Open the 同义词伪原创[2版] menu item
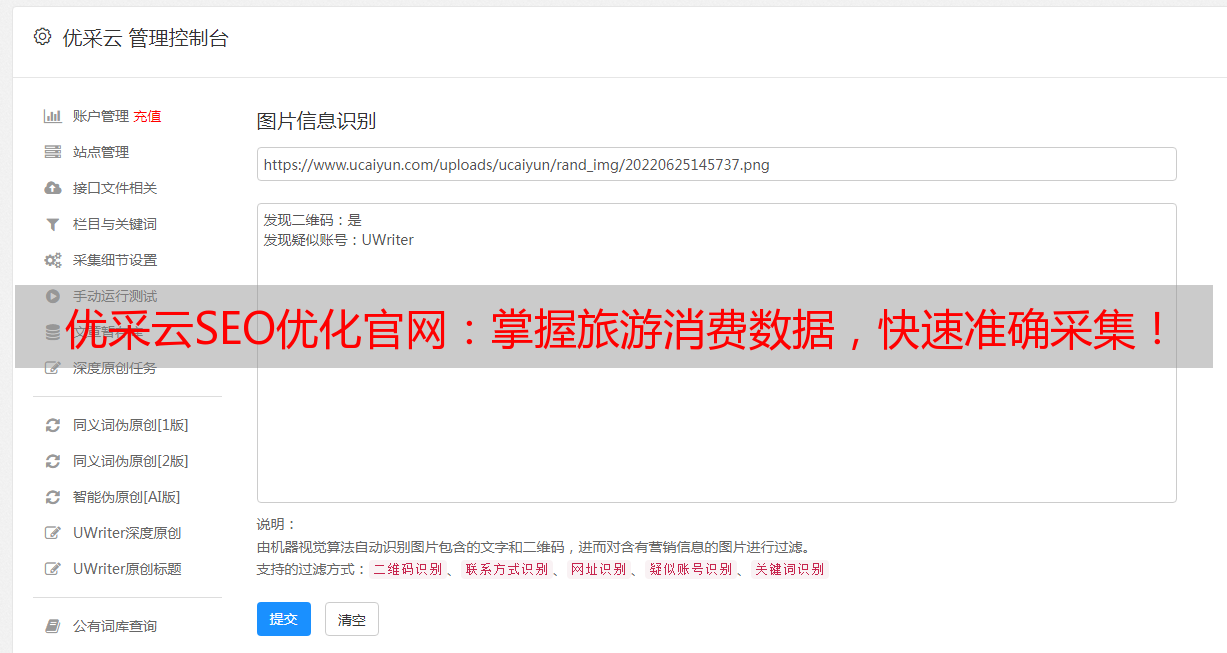This screenshot has width=1227, height=653. point(130,461)
